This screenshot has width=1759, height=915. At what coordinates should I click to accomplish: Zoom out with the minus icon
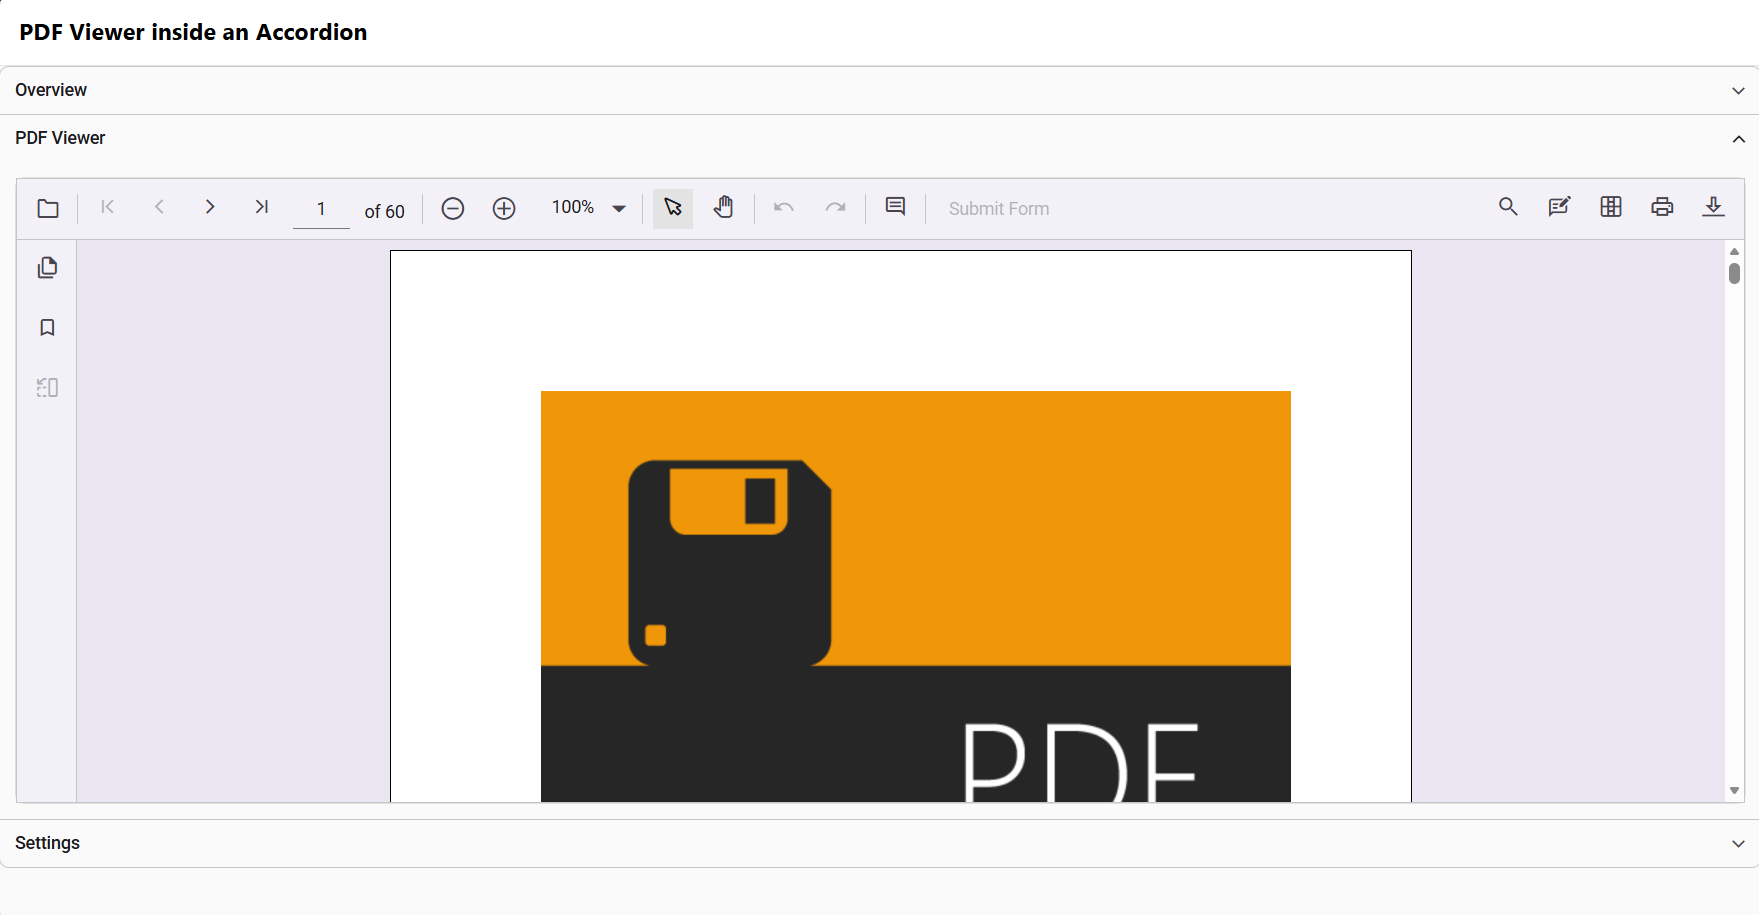pos(453,208)
